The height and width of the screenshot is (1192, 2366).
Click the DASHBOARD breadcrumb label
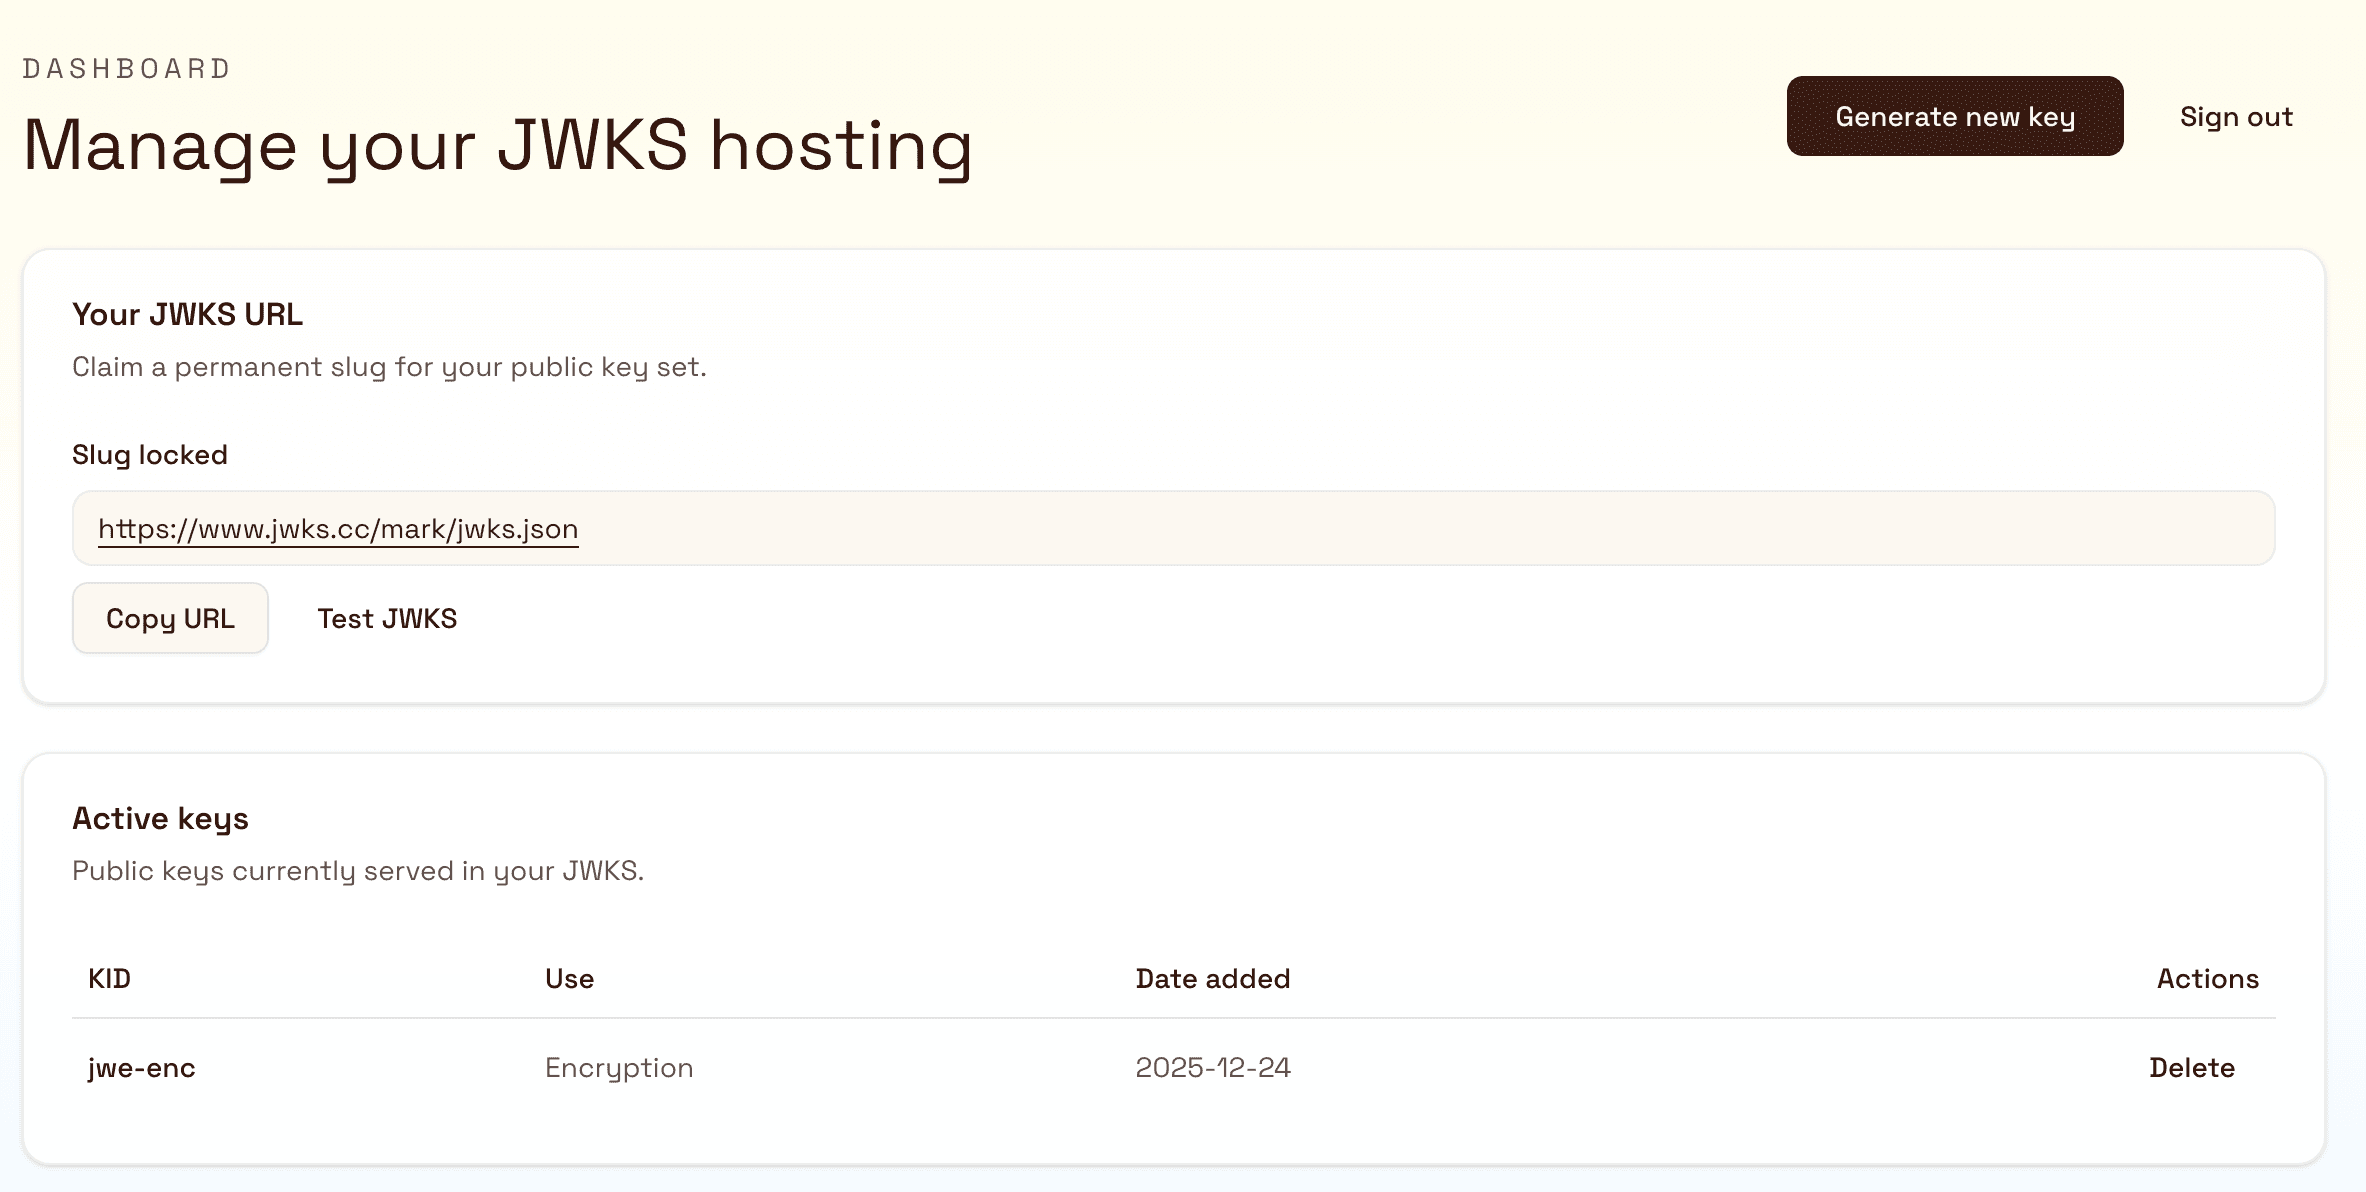[x=126, y=67]
